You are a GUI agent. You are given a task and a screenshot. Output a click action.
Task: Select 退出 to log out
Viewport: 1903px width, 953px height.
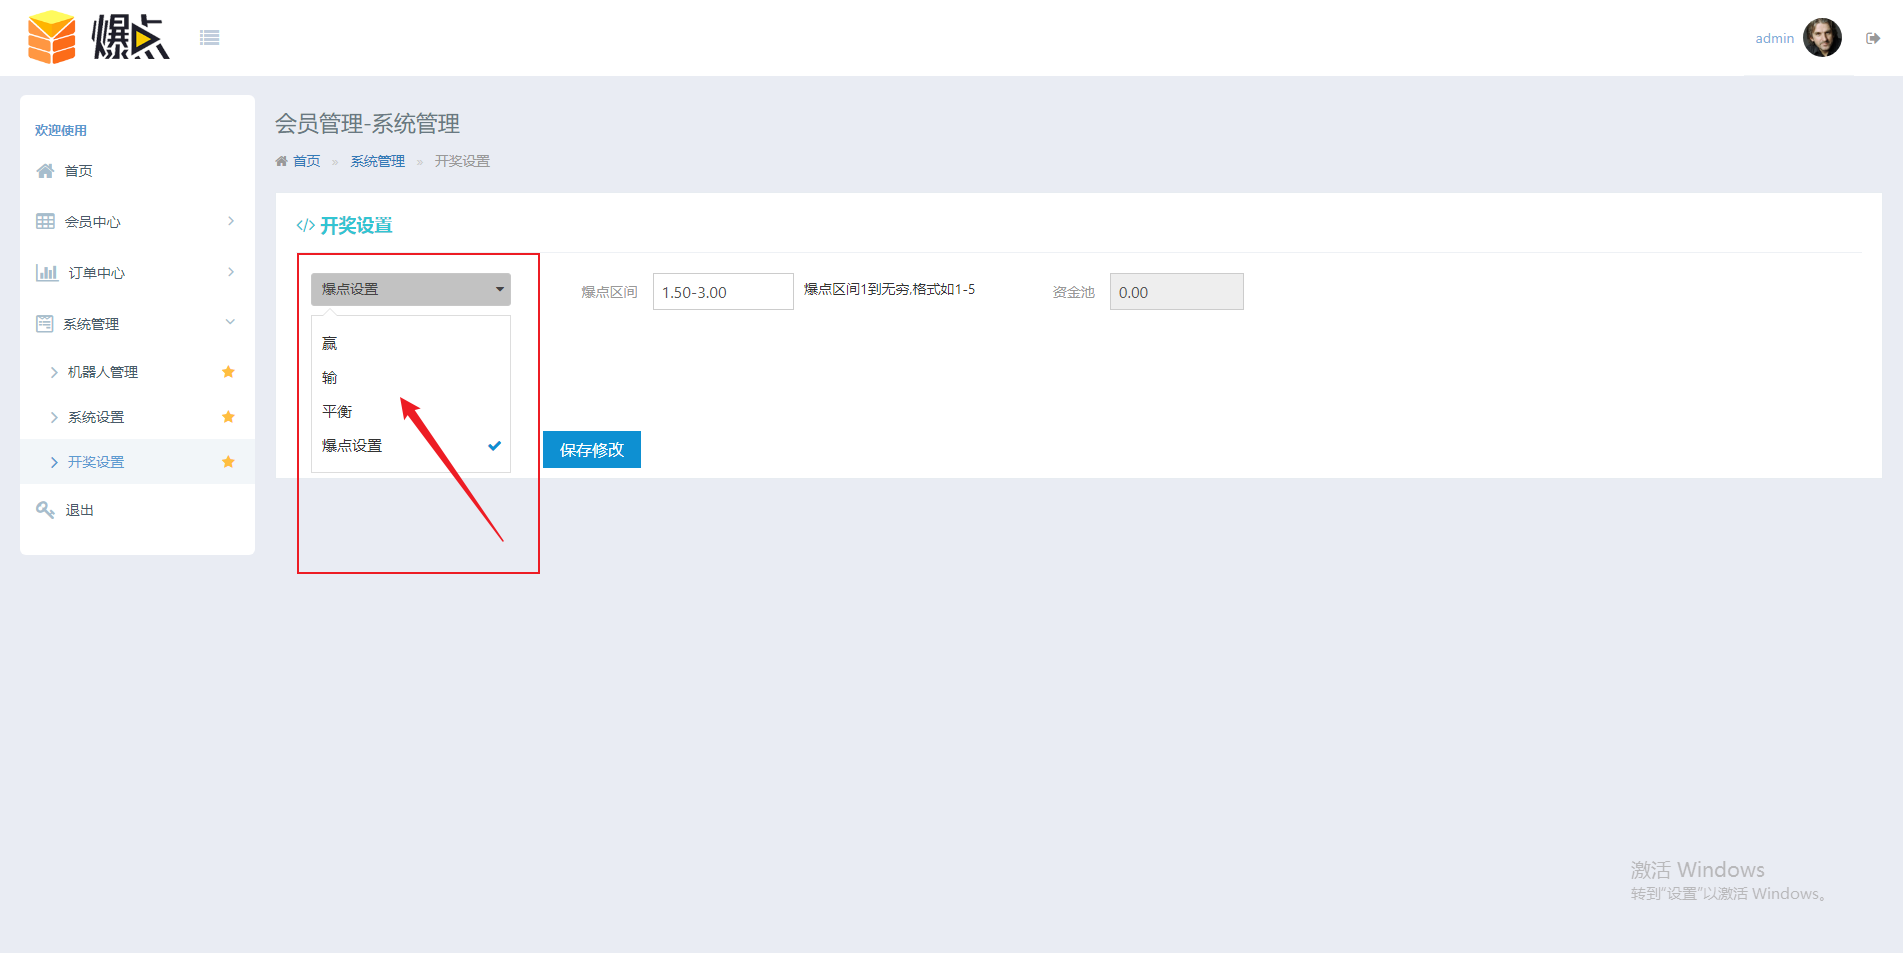[x=80, y=510]
